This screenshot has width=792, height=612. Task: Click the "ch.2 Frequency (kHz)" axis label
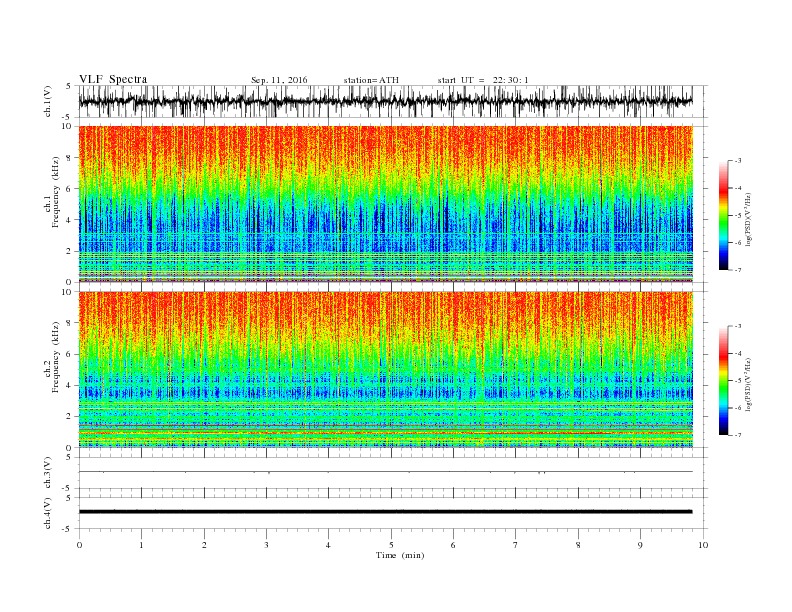[x=52, y=356]
